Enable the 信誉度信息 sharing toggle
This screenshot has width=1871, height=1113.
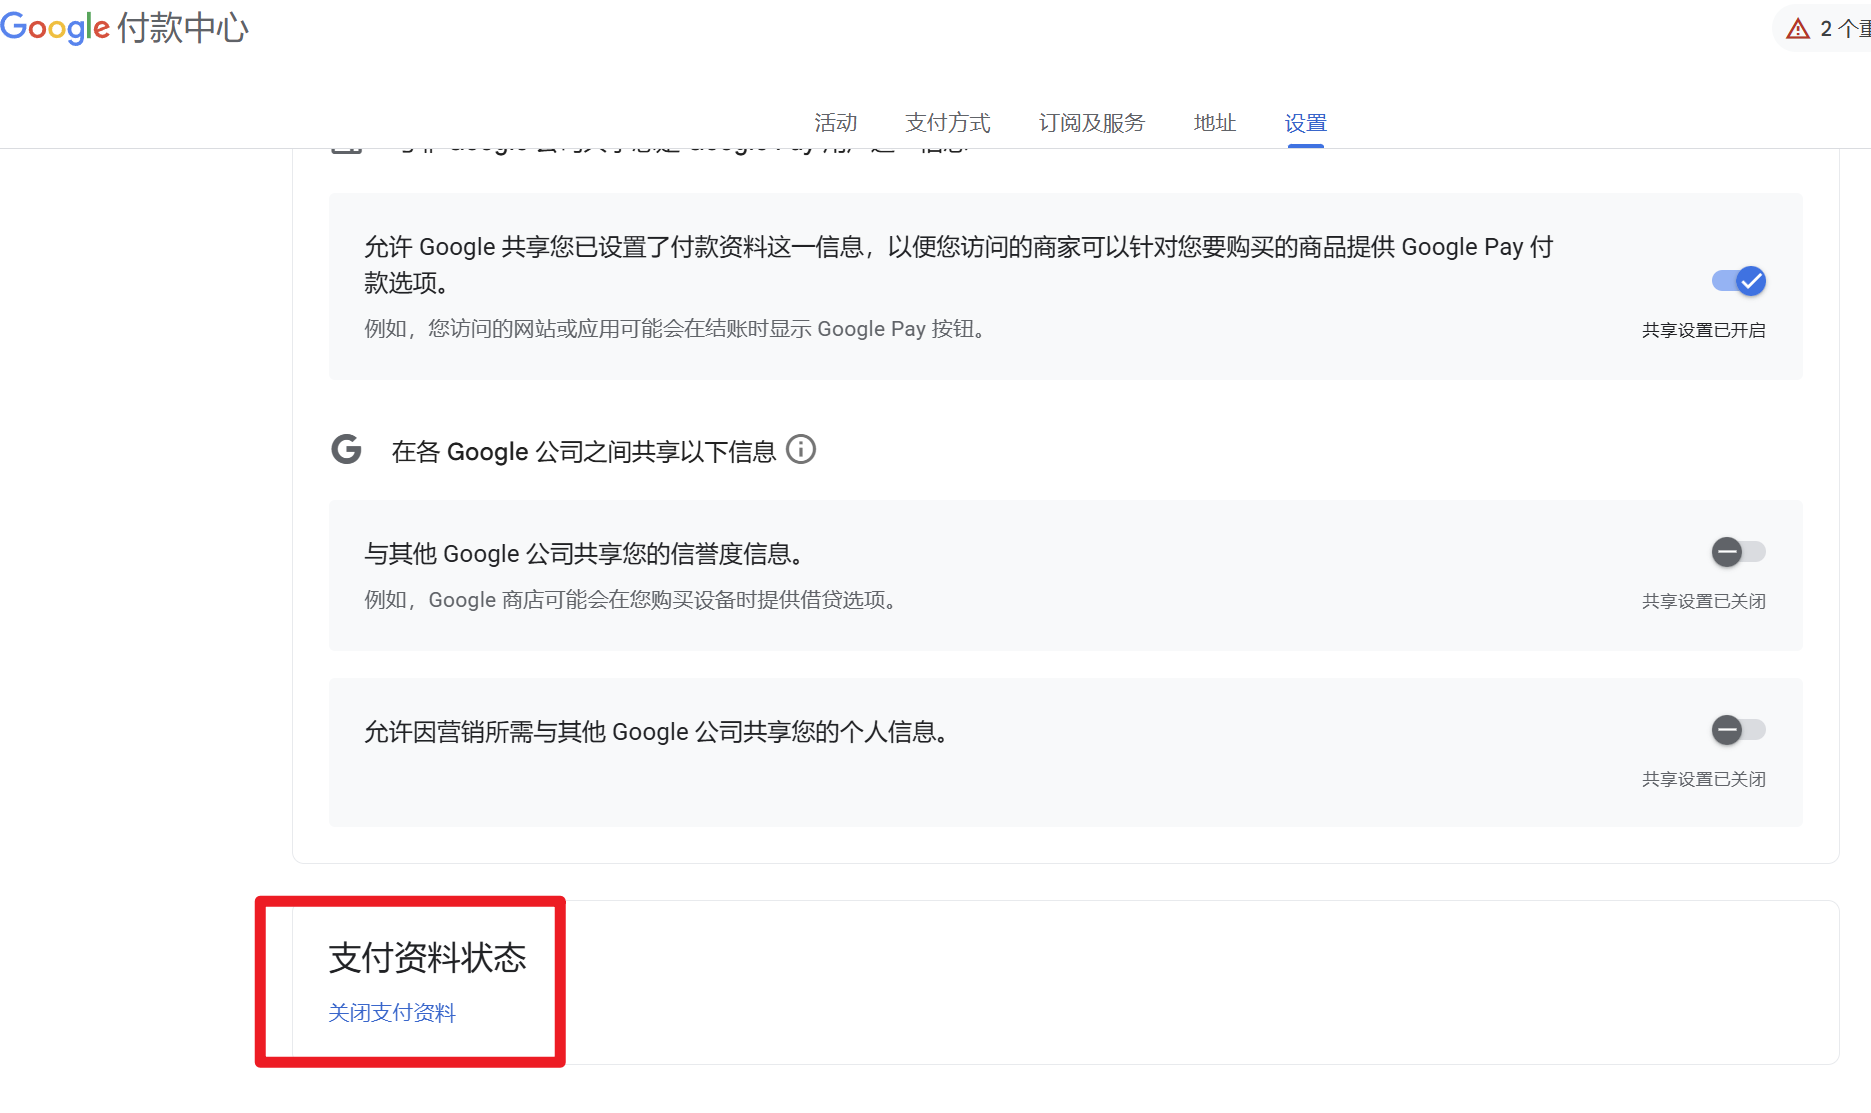coord(1739,552)
